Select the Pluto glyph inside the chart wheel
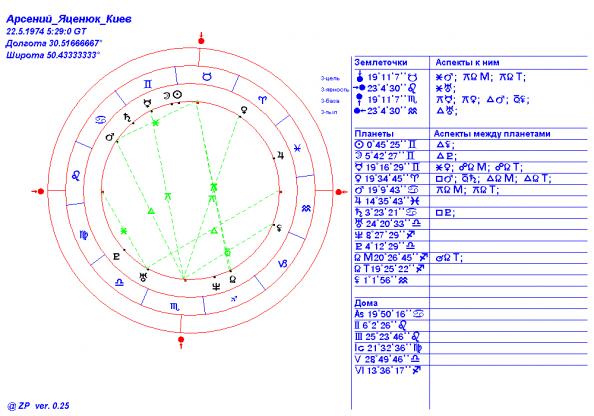The width and height of the screenshot is (594, 416). pyautogui.click(x=117, y=256)
